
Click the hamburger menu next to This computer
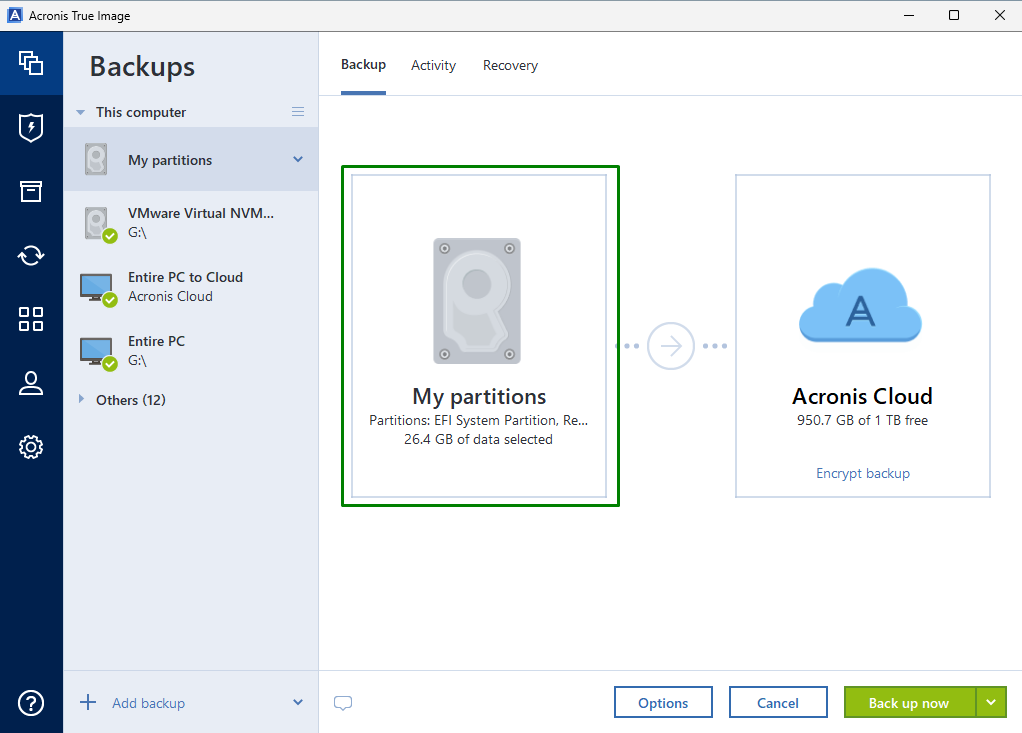pyautogui.click(x=297, y=111)
